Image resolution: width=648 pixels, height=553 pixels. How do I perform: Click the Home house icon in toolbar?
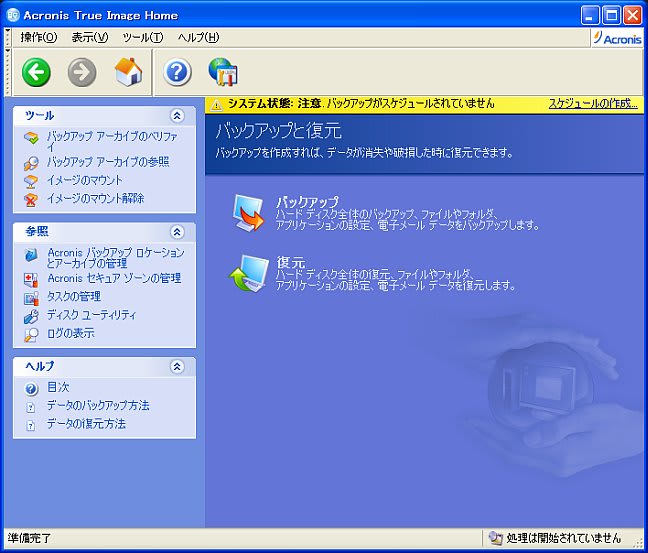tap(129, 72)
